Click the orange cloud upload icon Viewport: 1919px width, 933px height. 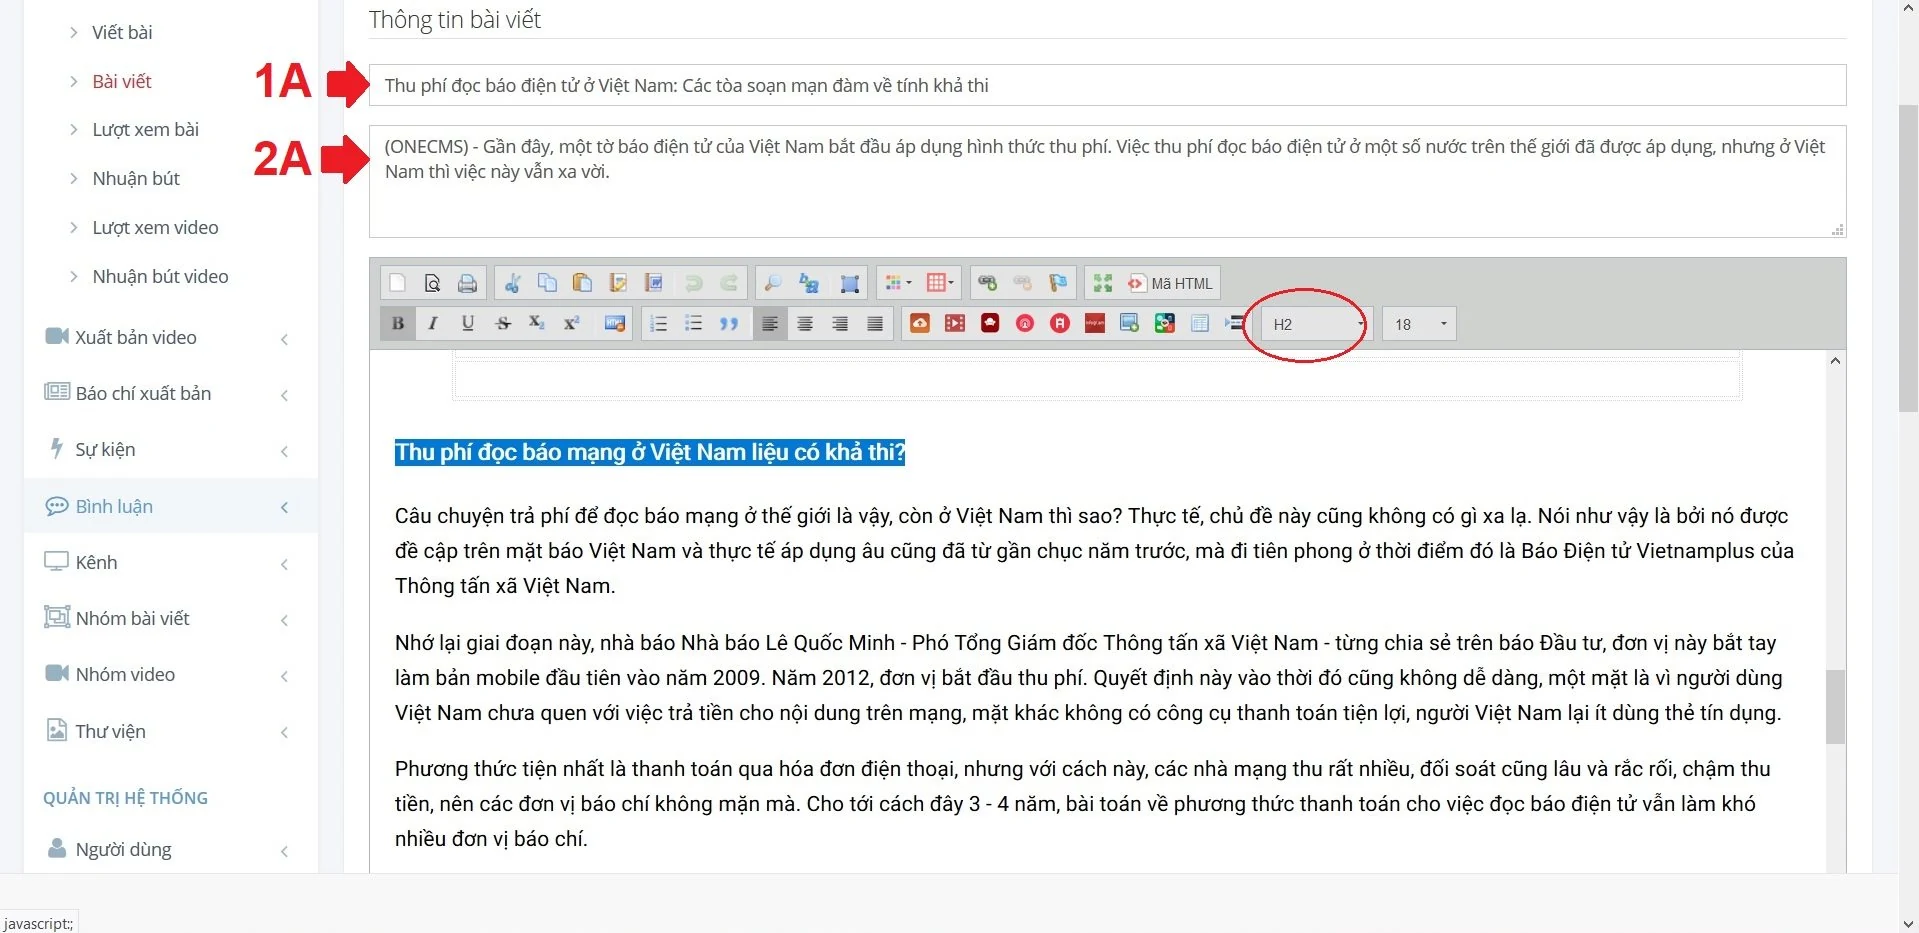920,323
